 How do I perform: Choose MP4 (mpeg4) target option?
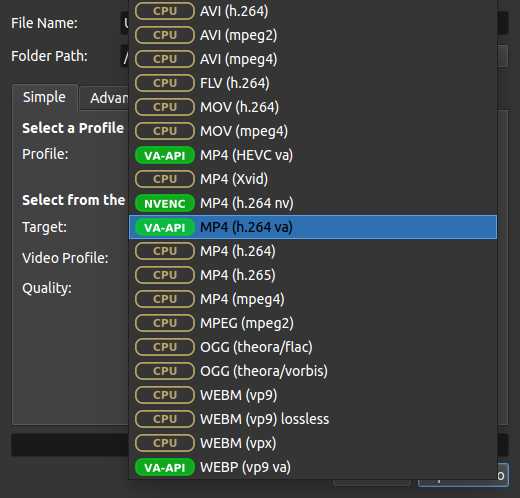[x=313, y=299]
